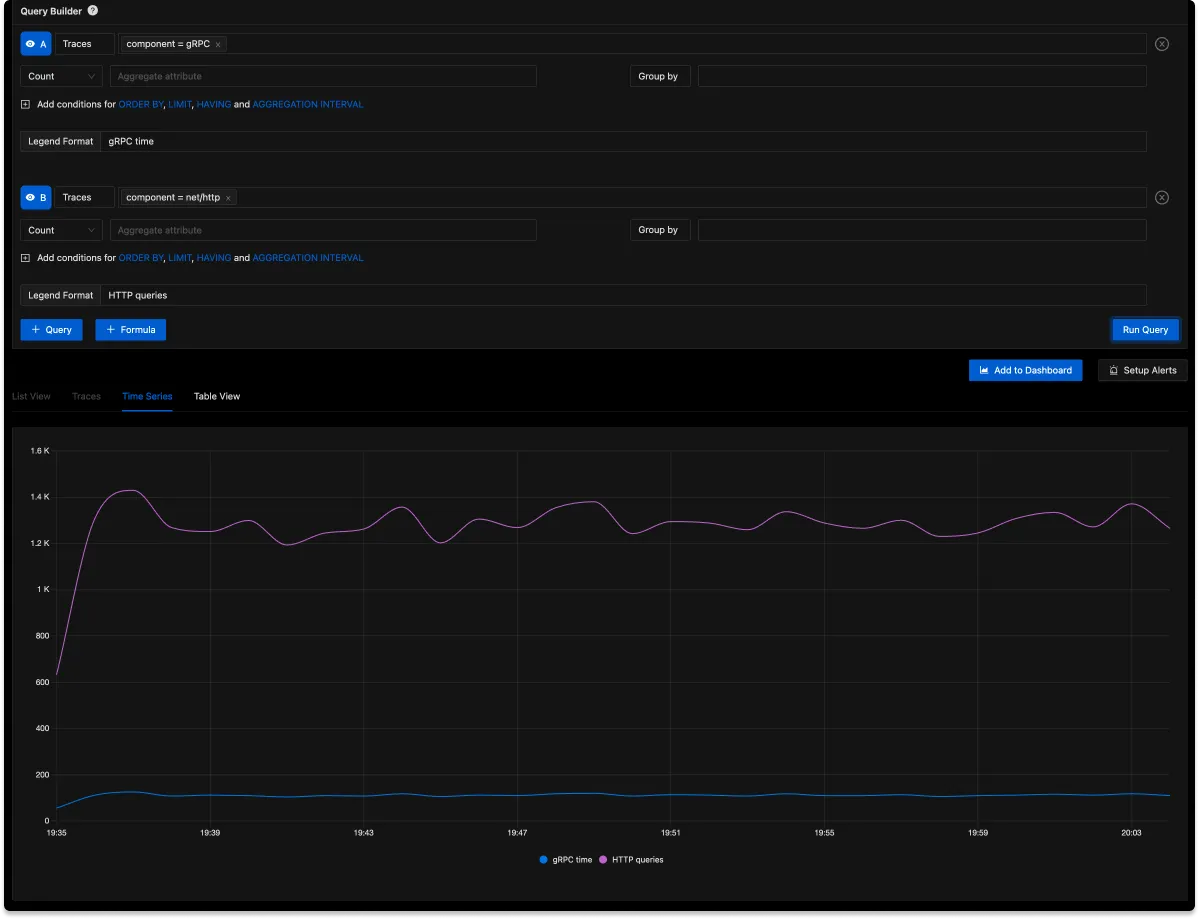Click HAVING link in query A
The height and width of the screenshot is (919, 1199).
(x=213, y=104)
